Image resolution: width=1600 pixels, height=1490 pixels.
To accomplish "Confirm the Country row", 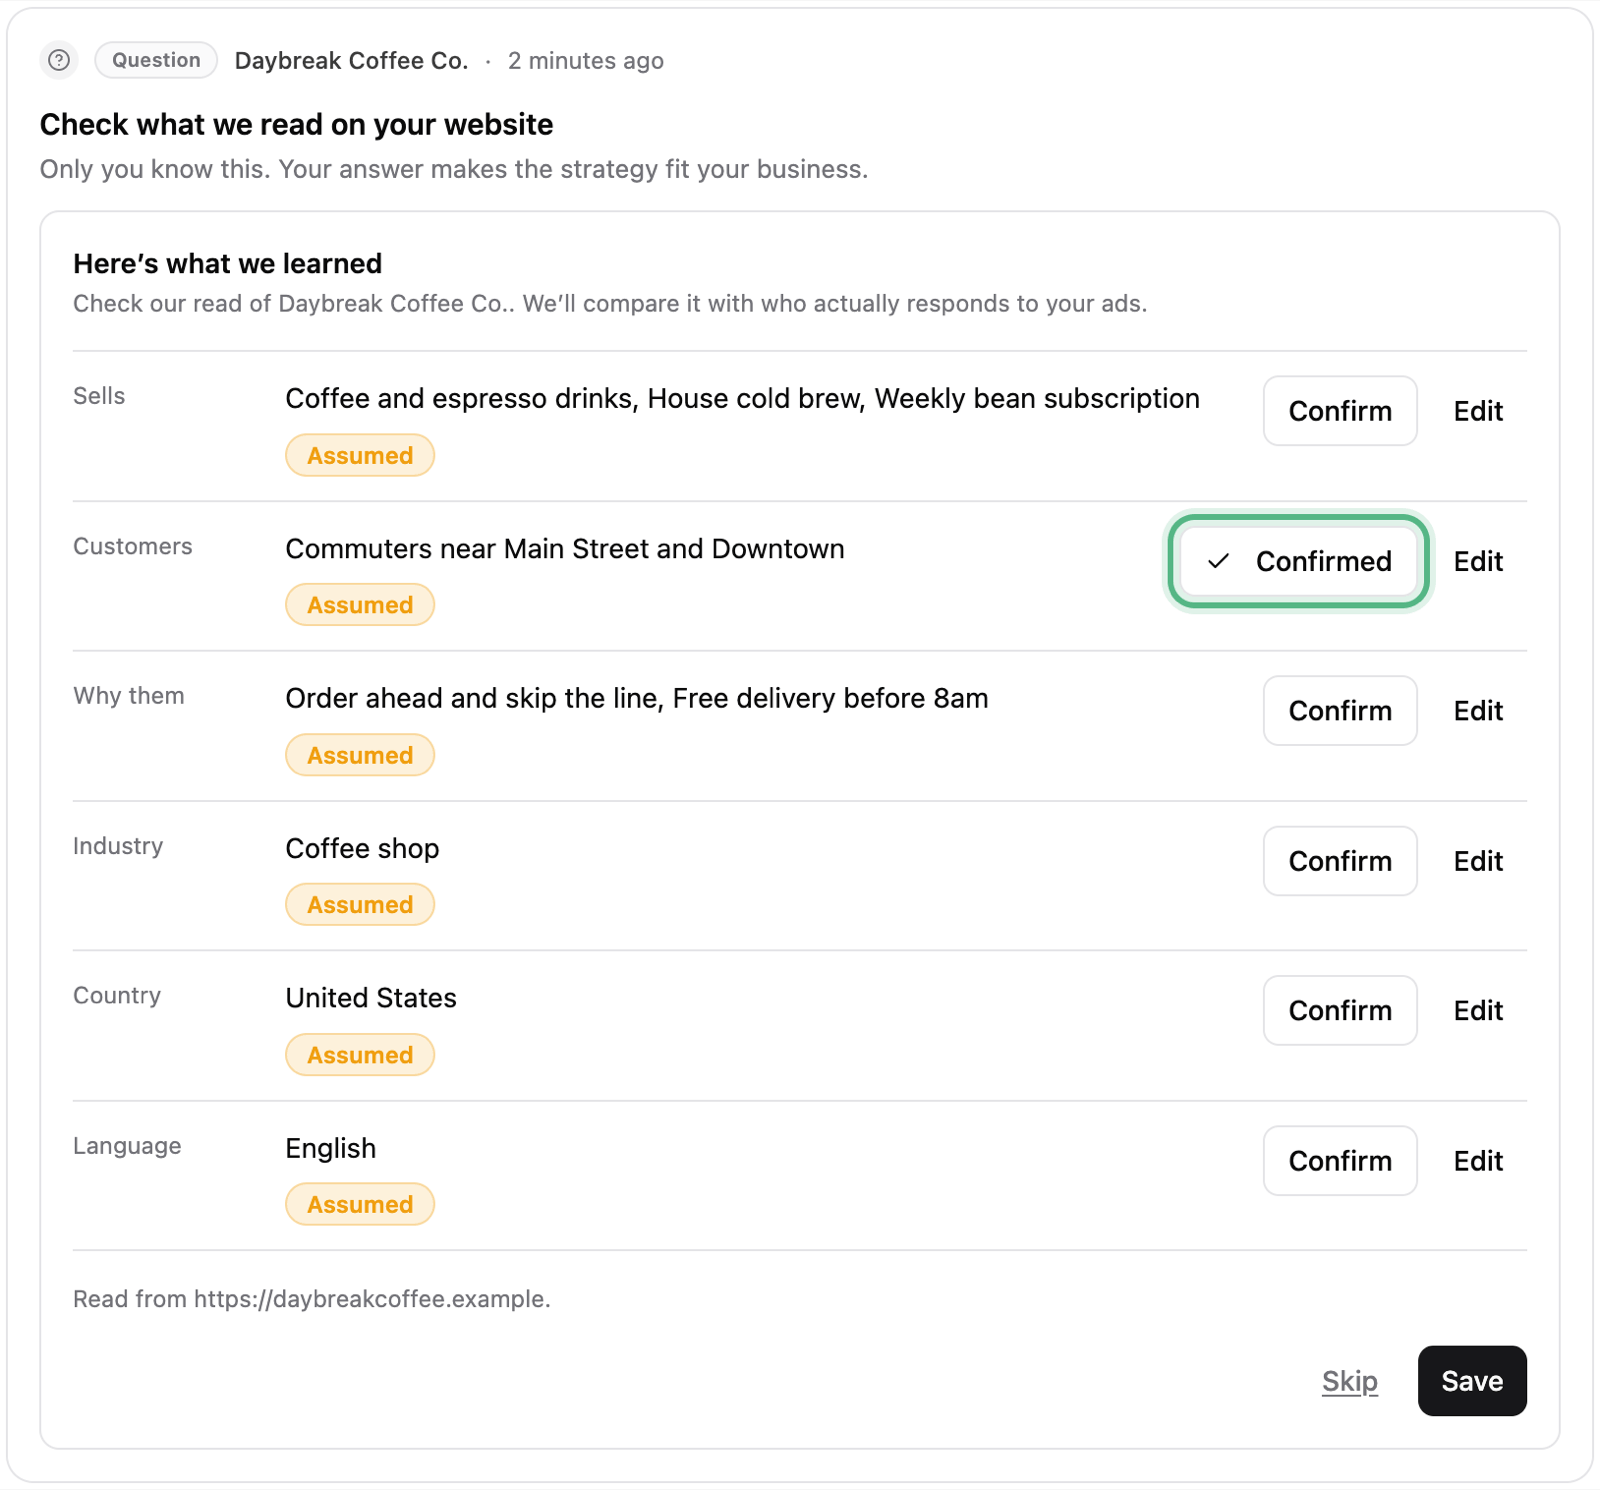I will click(1340, 1011).
